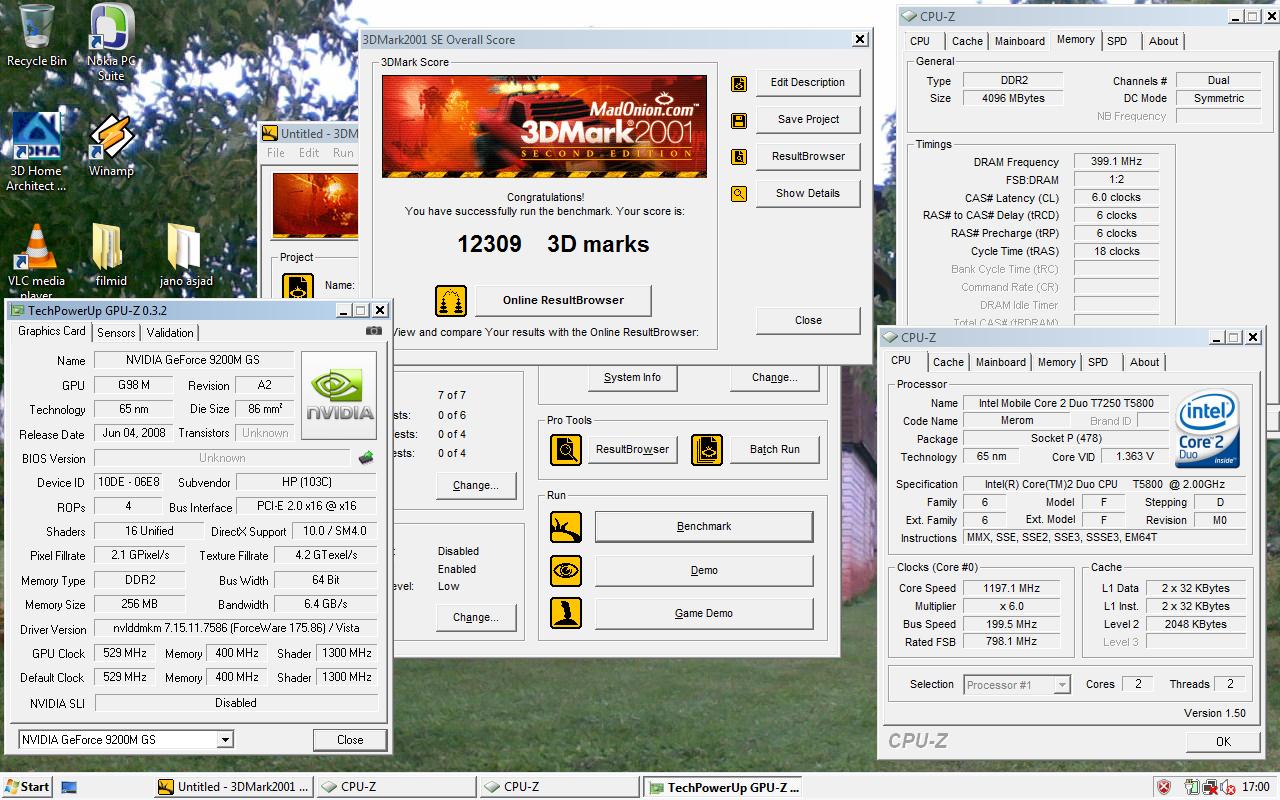Click the Project icon in 3DMark window
Viewport: 1280px width, 800px height.
pos(297,288)
